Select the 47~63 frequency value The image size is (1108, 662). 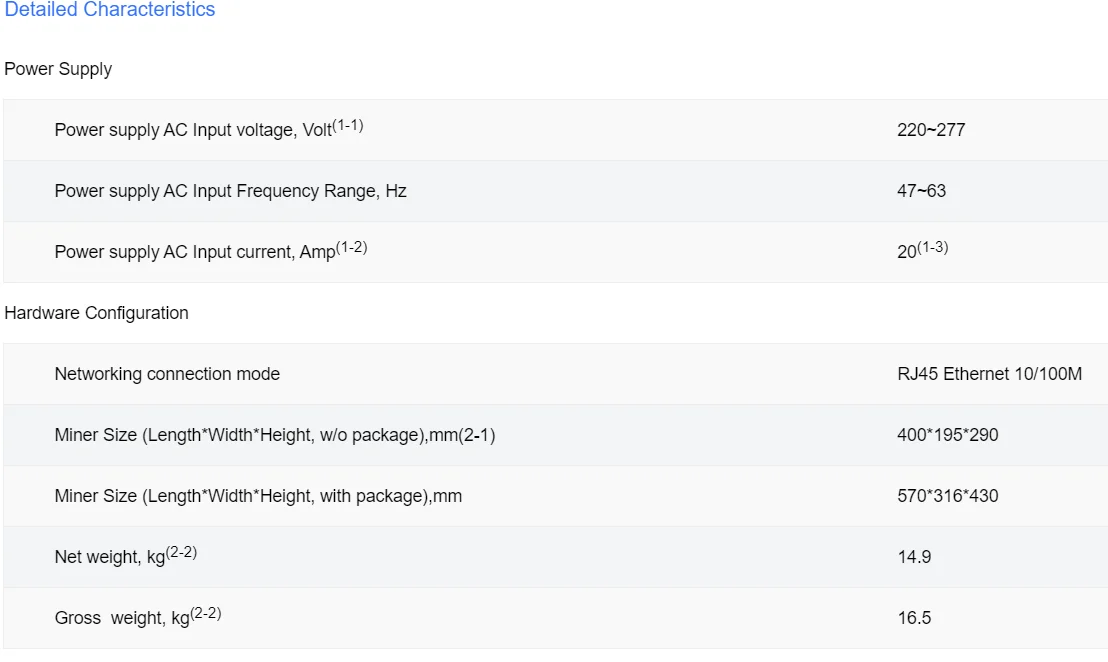921,191
